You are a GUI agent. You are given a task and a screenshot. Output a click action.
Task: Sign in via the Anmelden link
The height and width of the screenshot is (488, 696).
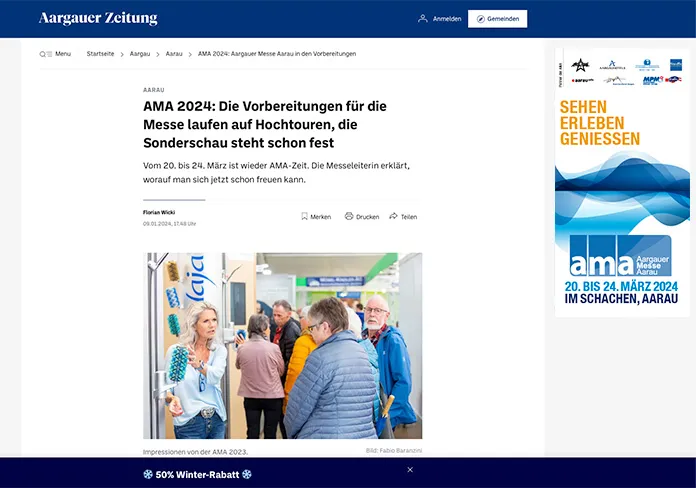447,19
